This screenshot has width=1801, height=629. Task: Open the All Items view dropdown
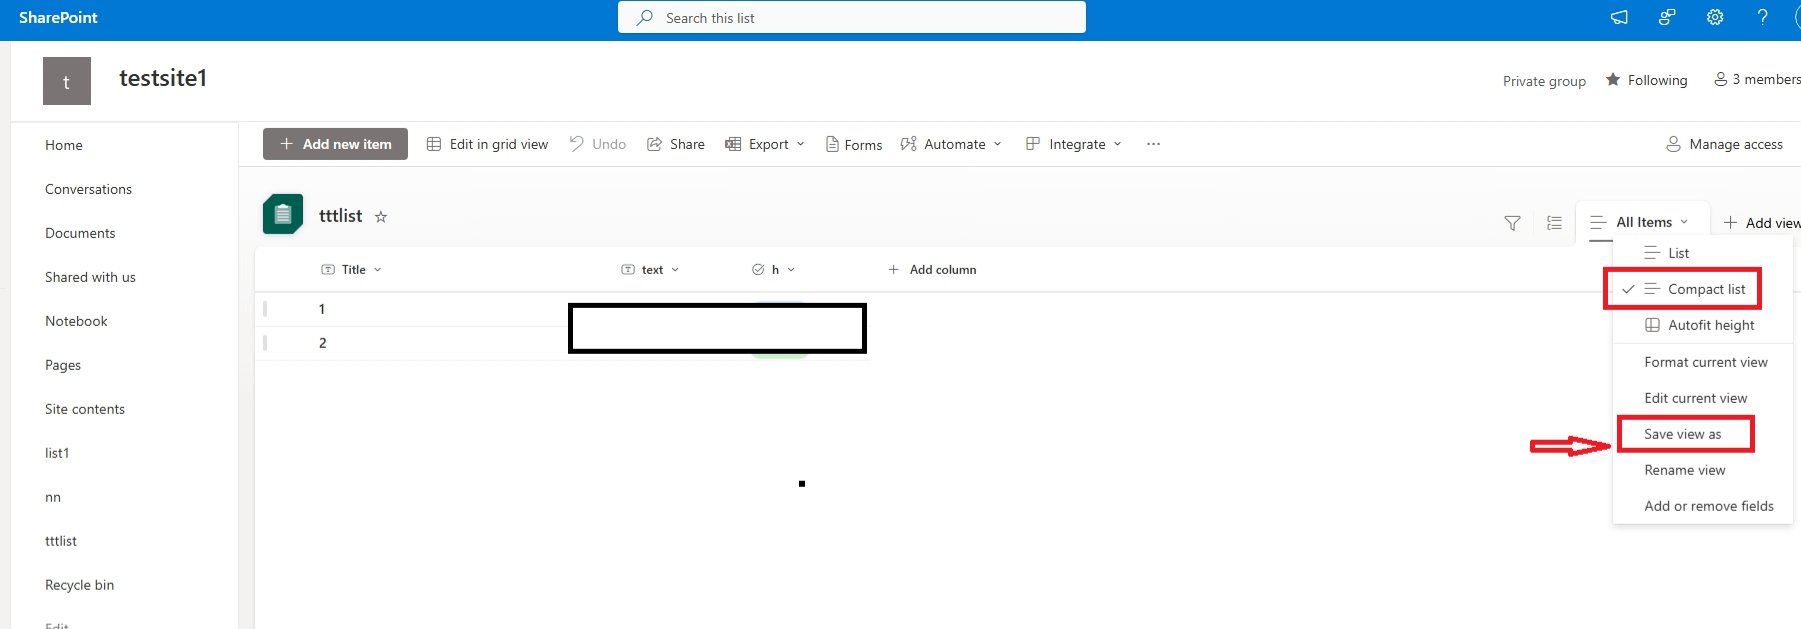click(x=1640, y=222)
